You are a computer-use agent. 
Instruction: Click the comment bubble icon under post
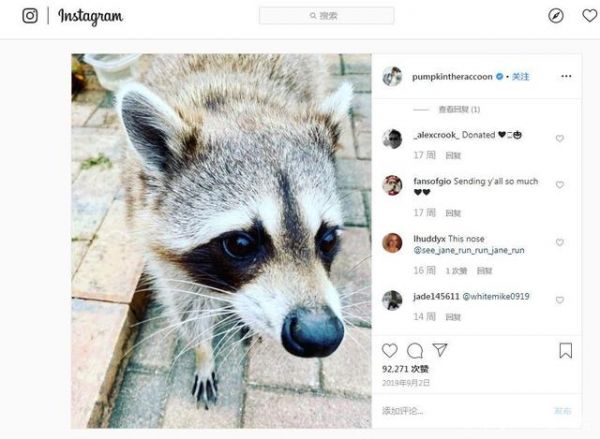[x=415, y=350]
